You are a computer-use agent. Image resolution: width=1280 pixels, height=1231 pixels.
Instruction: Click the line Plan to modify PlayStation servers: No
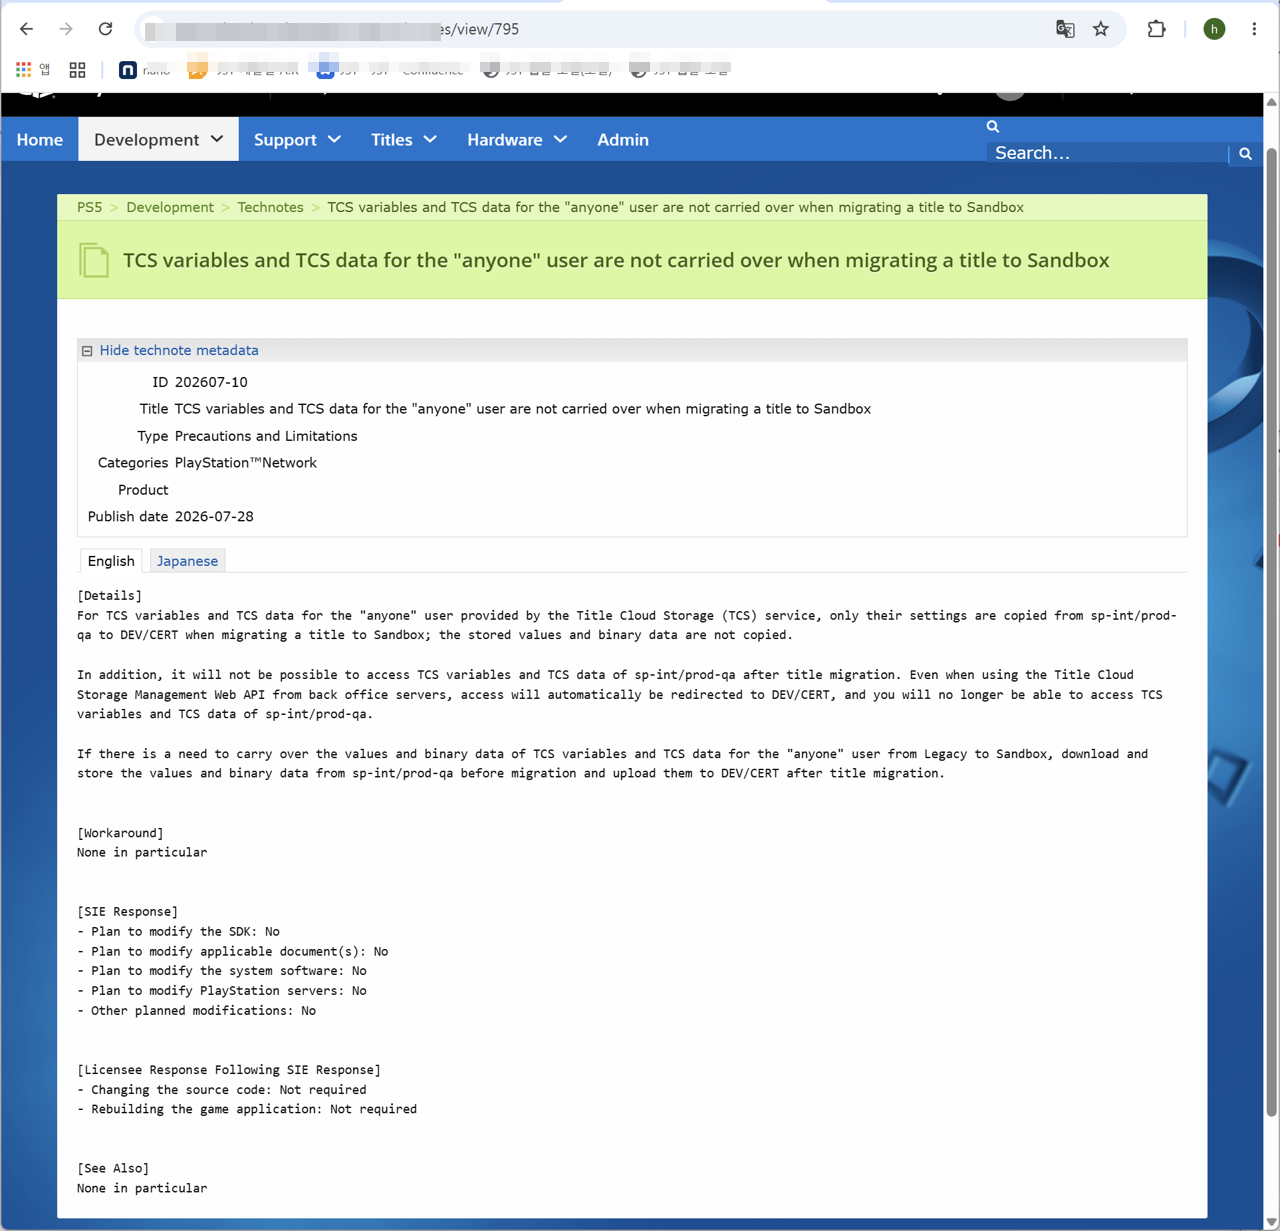pos(222,991)
